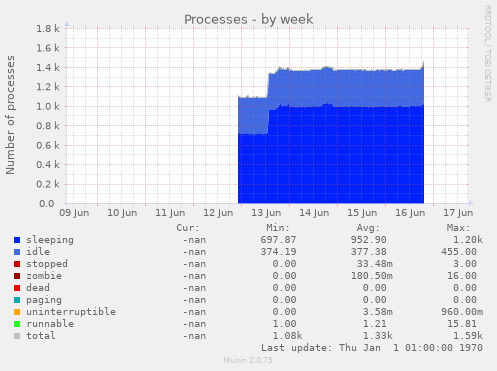This screenshot has height=371, width=497.
Task: Click sleeping maximum value 1.20k
Action: 468,240
